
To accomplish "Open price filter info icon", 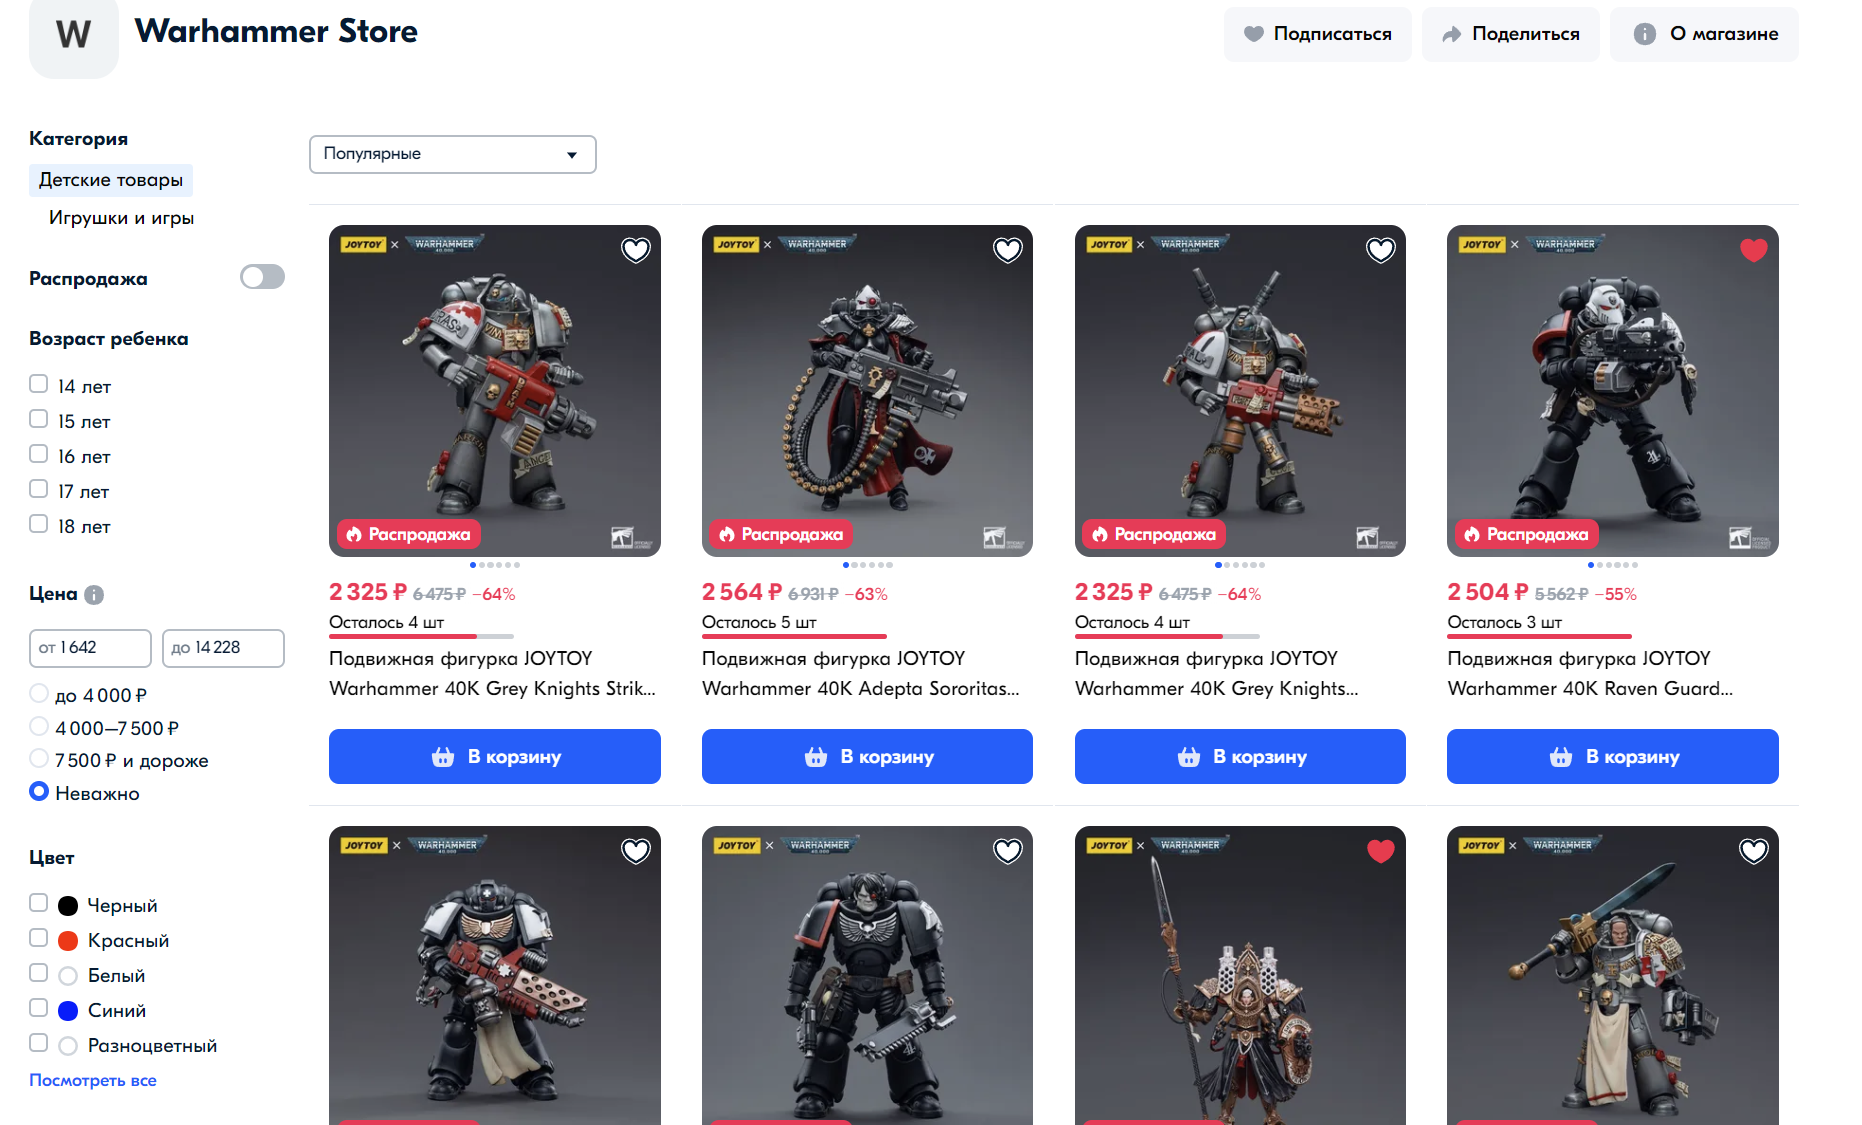I will [94, 595].
